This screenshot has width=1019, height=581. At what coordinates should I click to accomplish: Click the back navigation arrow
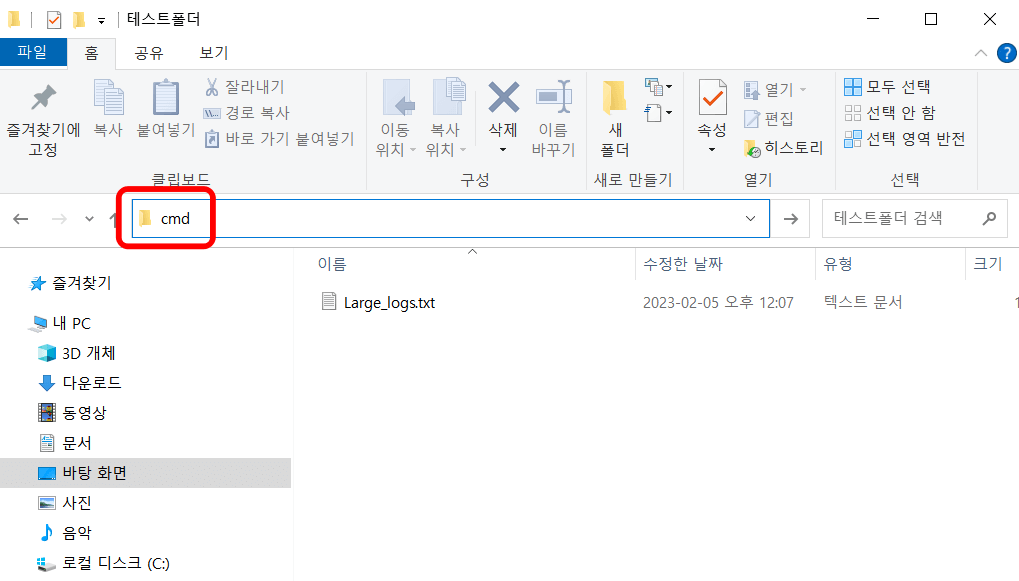[x=20, y=218]
